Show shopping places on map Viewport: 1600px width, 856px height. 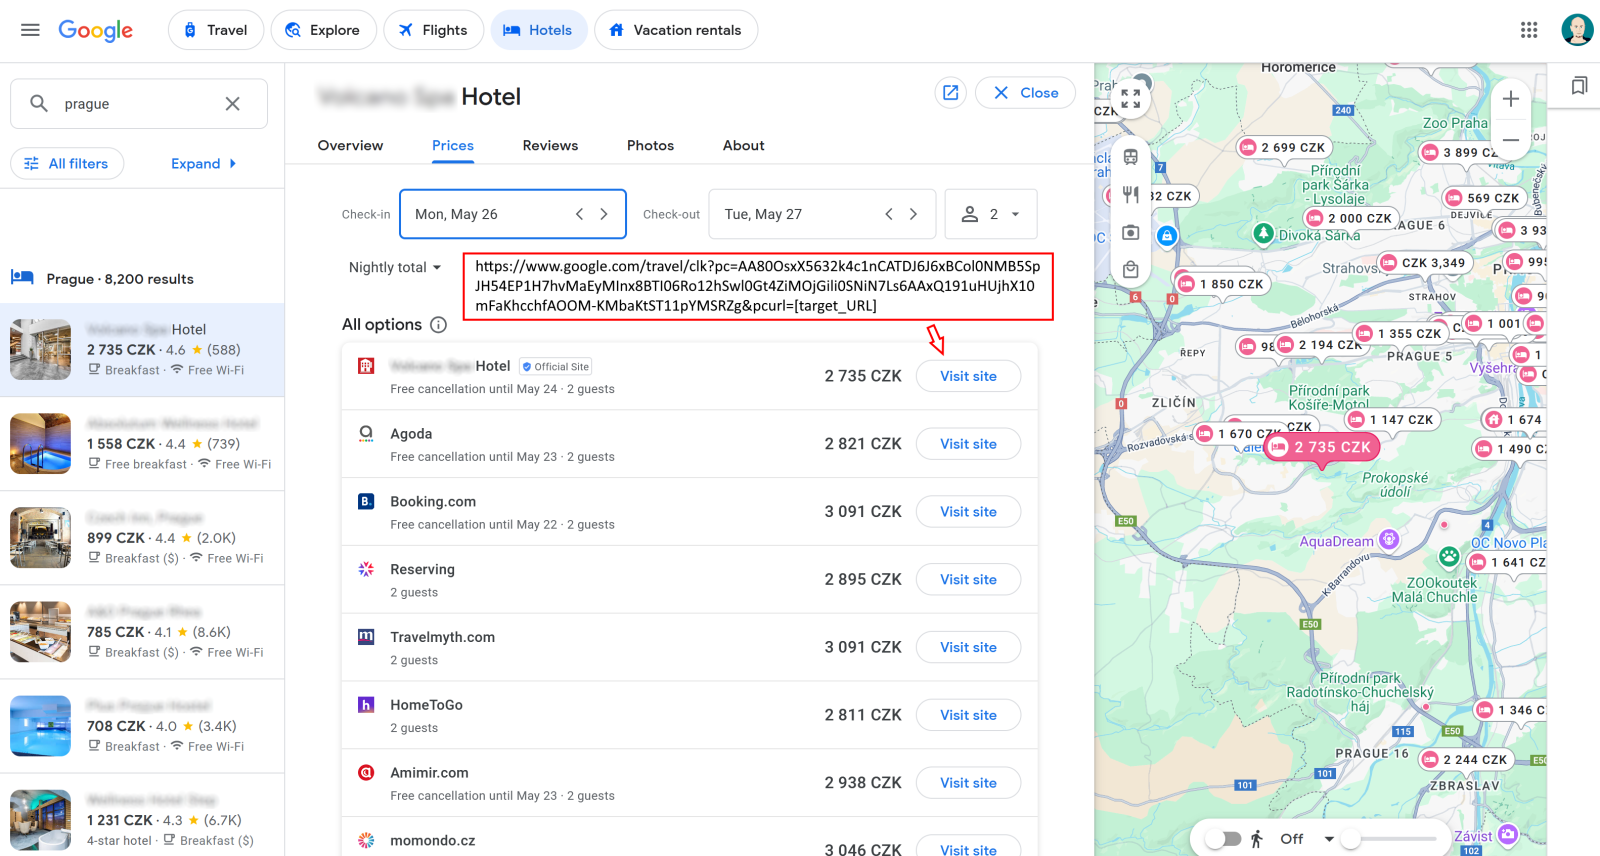(1131, 269)
